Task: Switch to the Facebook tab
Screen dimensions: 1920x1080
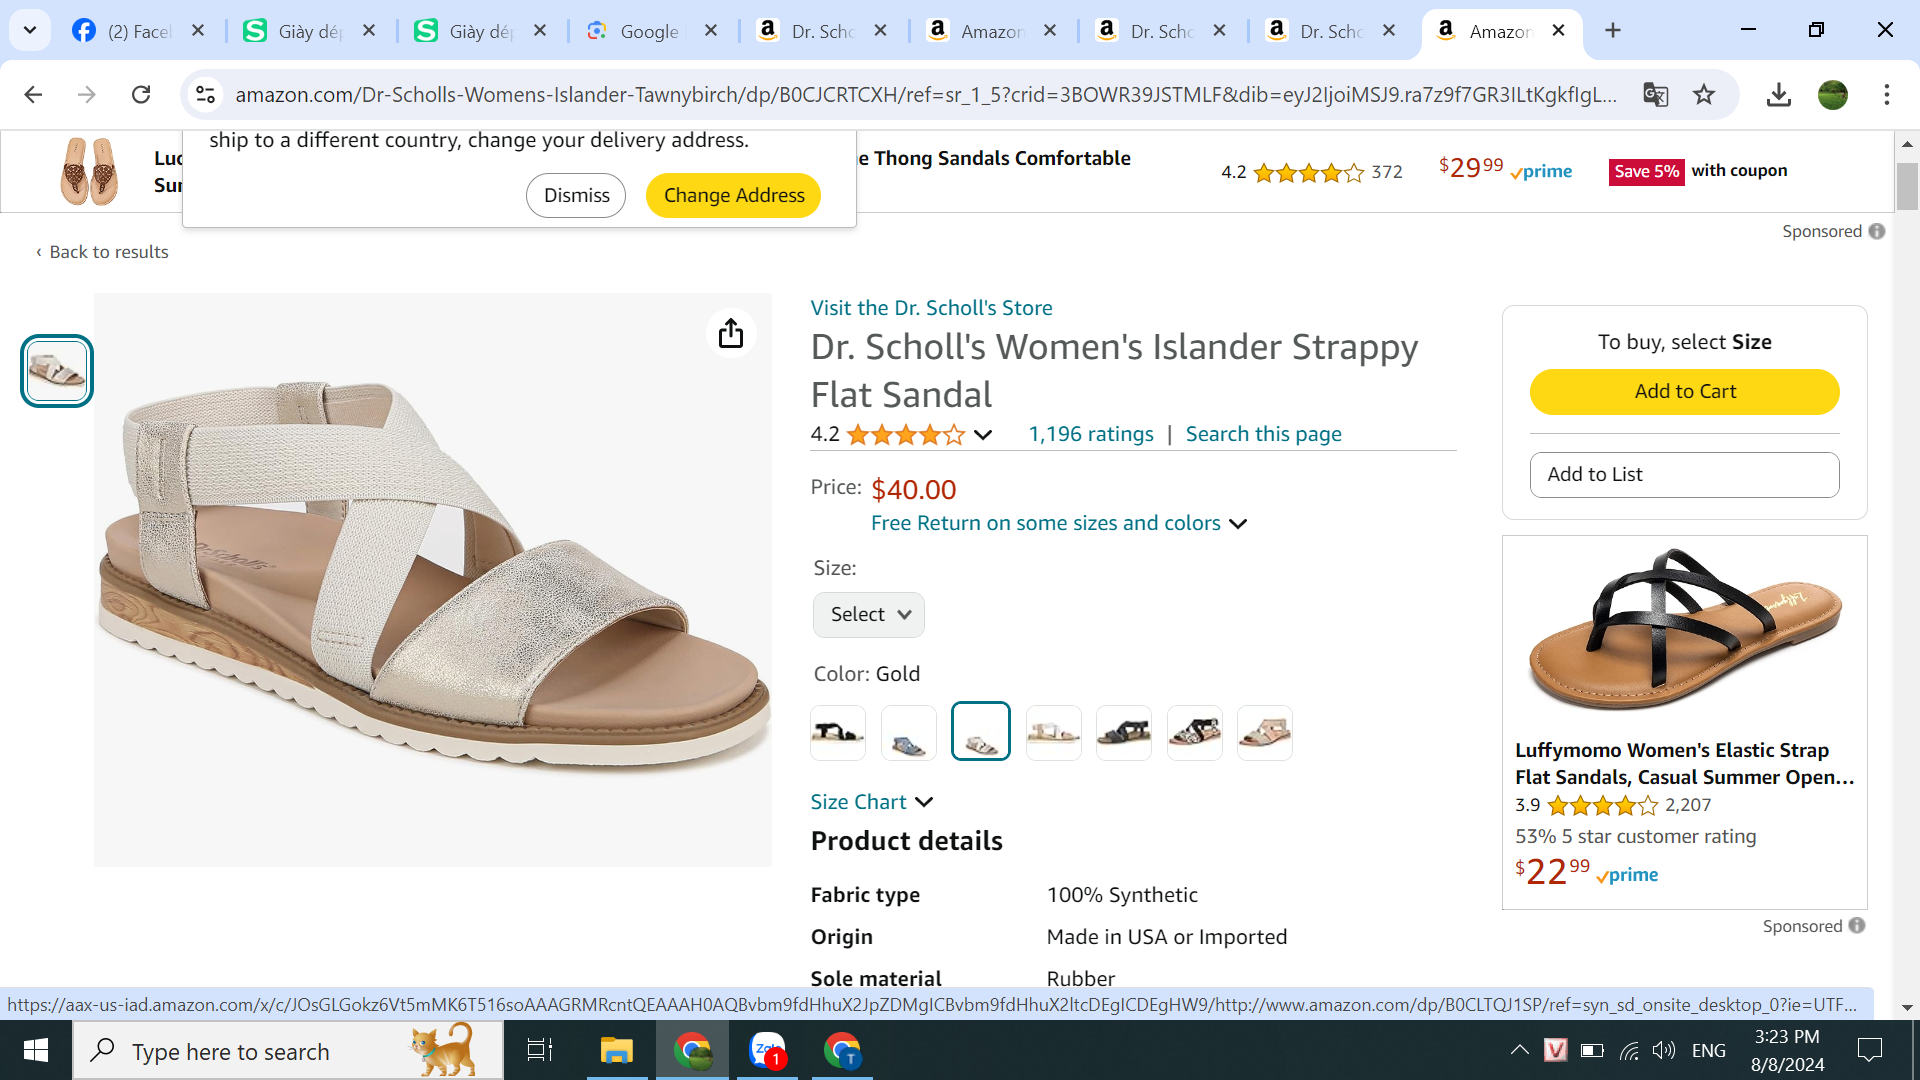Action: [137, 31]
